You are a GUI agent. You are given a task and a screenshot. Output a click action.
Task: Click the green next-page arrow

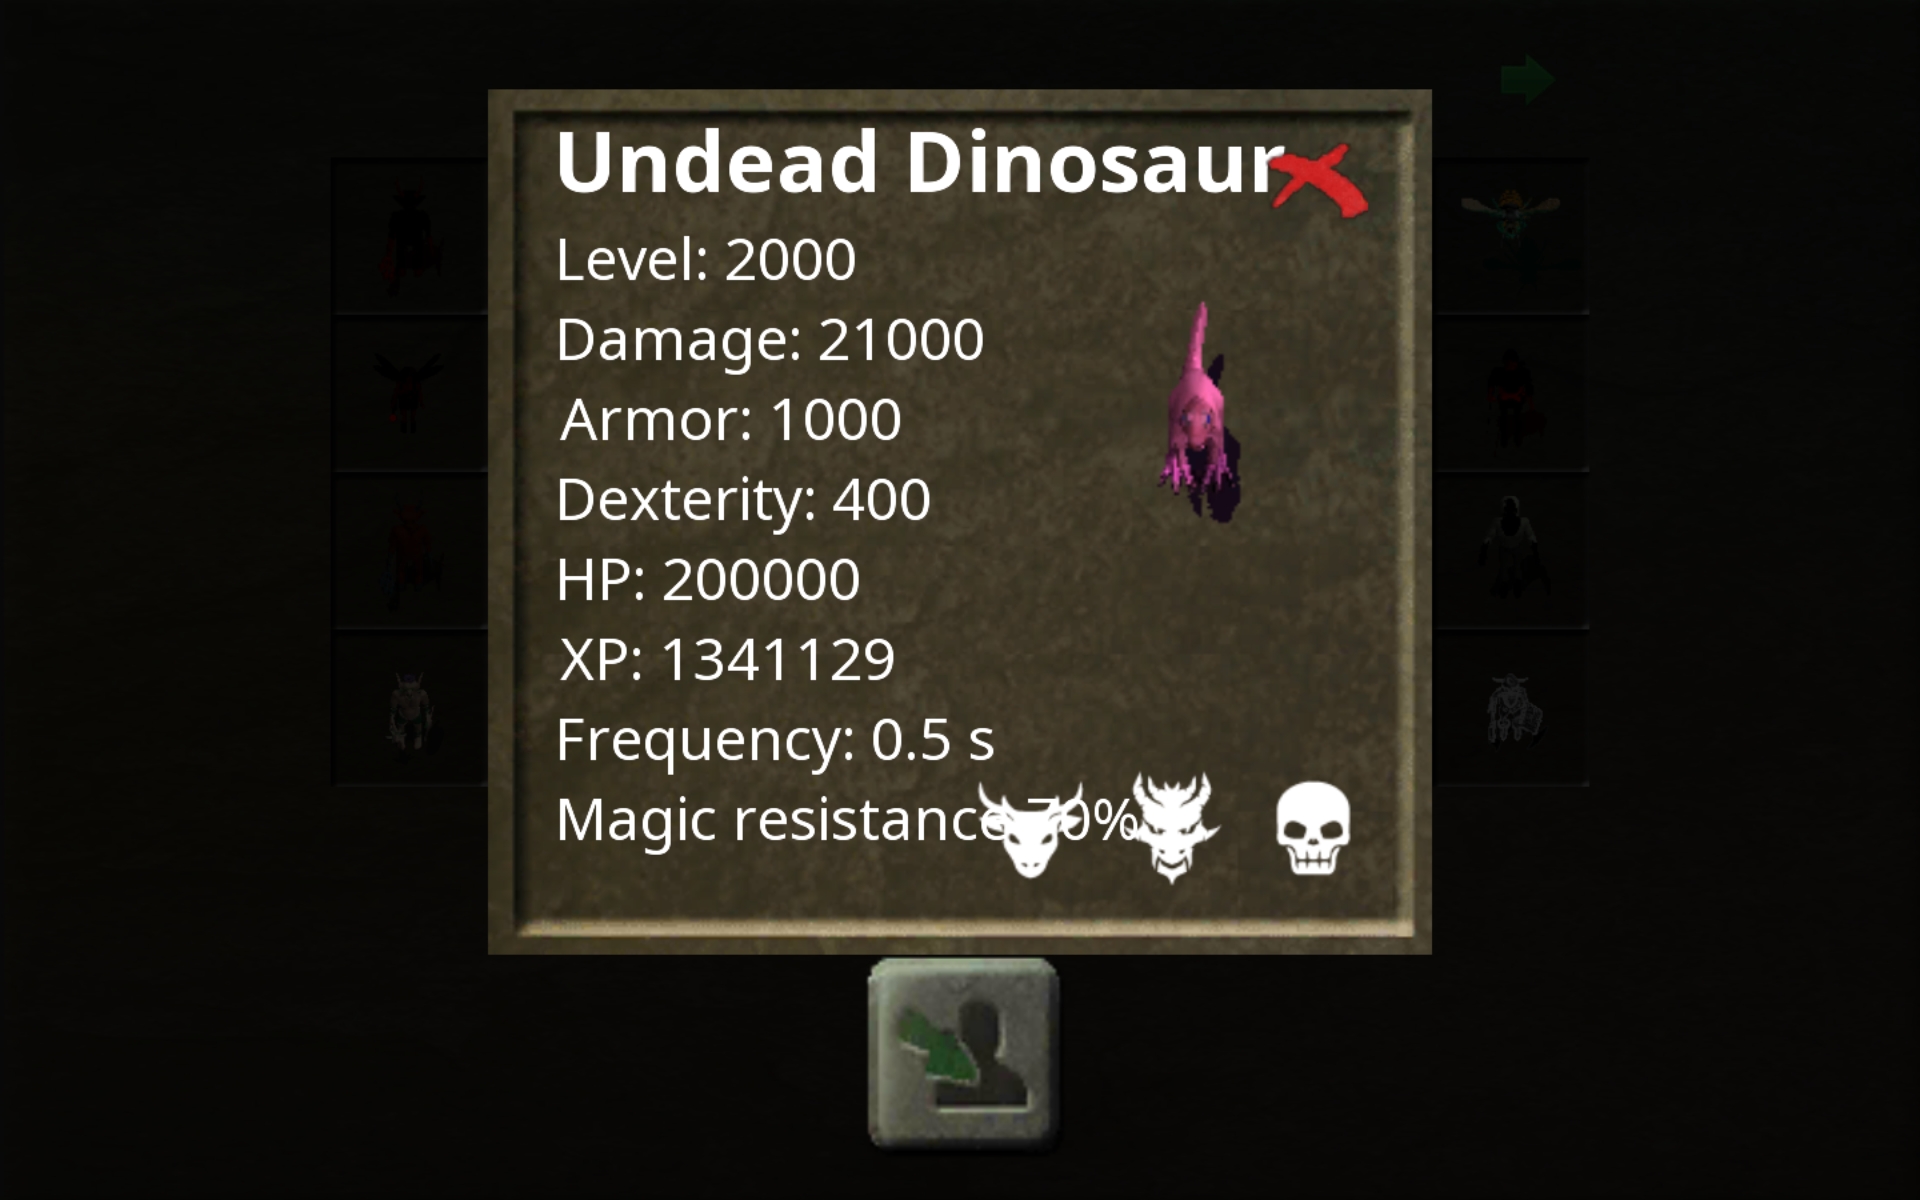[x=1527, y=79]
